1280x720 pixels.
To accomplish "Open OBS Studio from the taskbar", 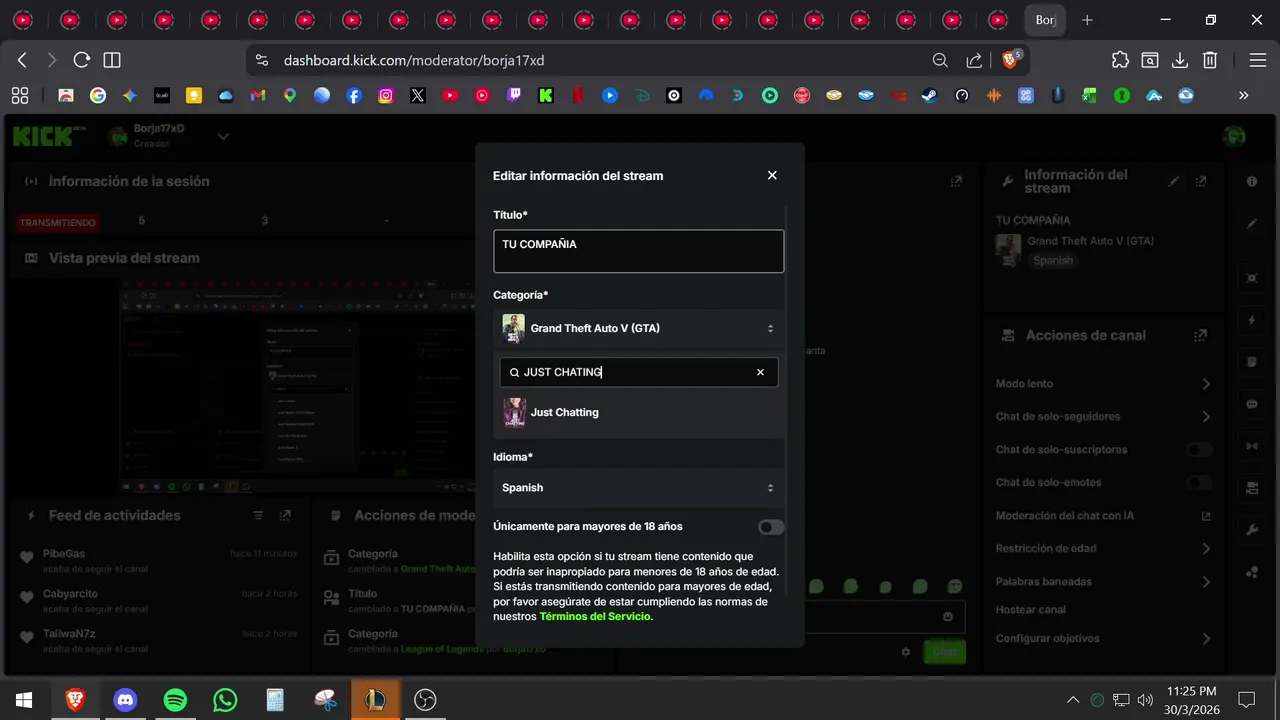I will pyautogui.click(x=425, y=699).
